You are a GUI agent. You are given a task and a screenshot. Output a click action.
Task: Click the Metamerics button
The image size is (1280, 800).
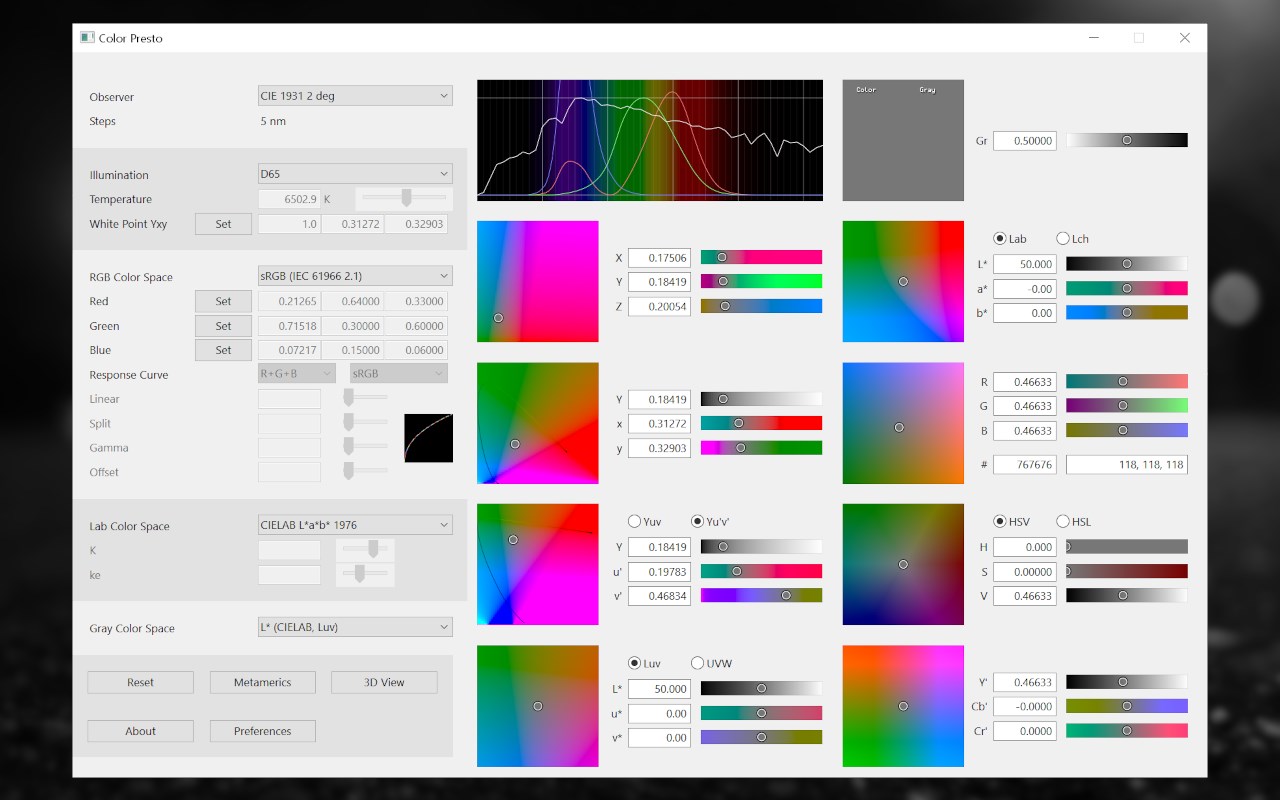pyautogui.click(x=262, y=682)
